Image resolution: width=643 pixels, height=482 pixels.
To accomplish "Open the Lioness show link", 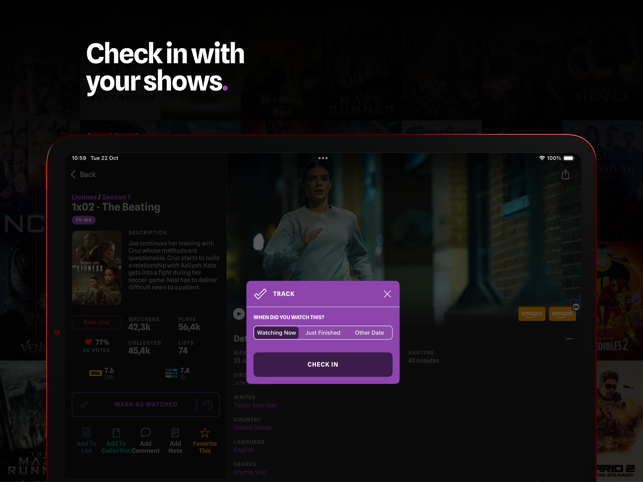I will pos(84,197).
